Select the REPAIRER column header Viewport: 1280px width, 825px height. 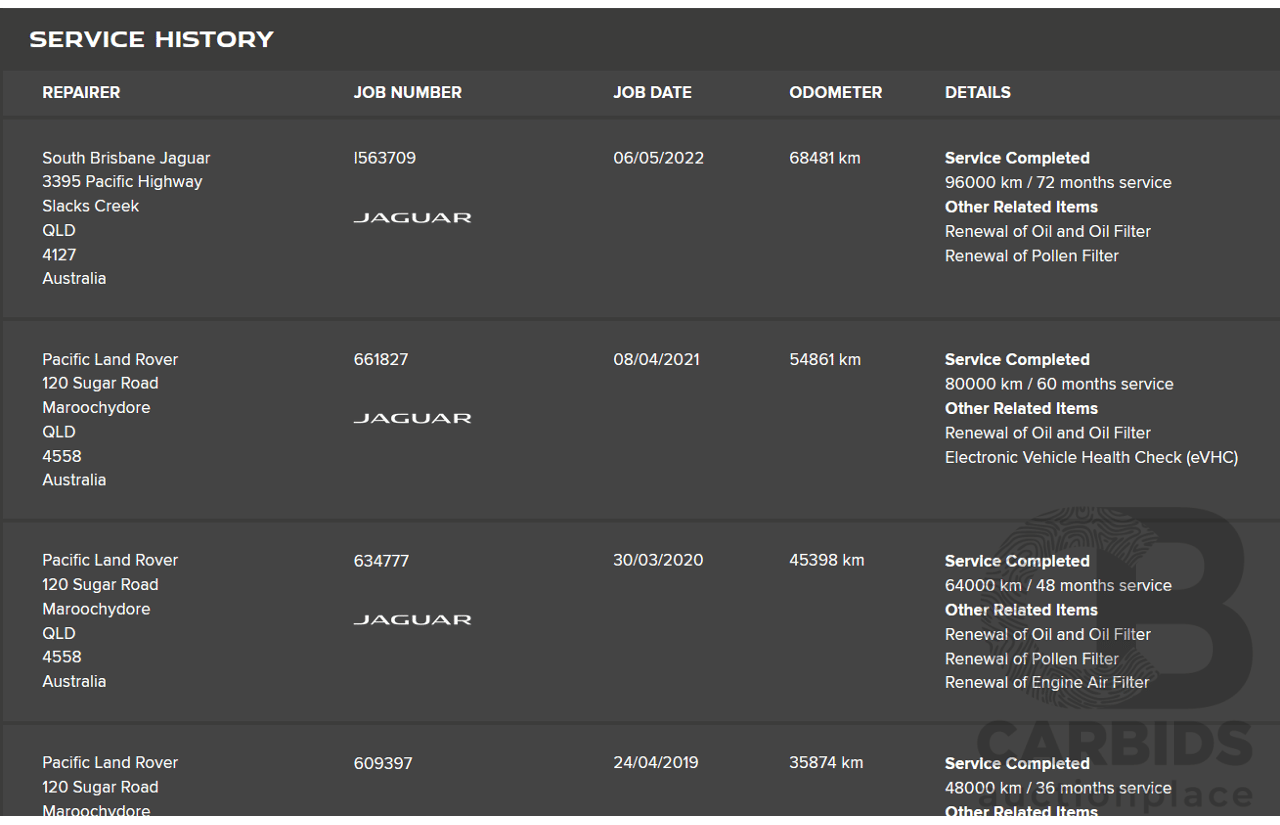[81, 92]
